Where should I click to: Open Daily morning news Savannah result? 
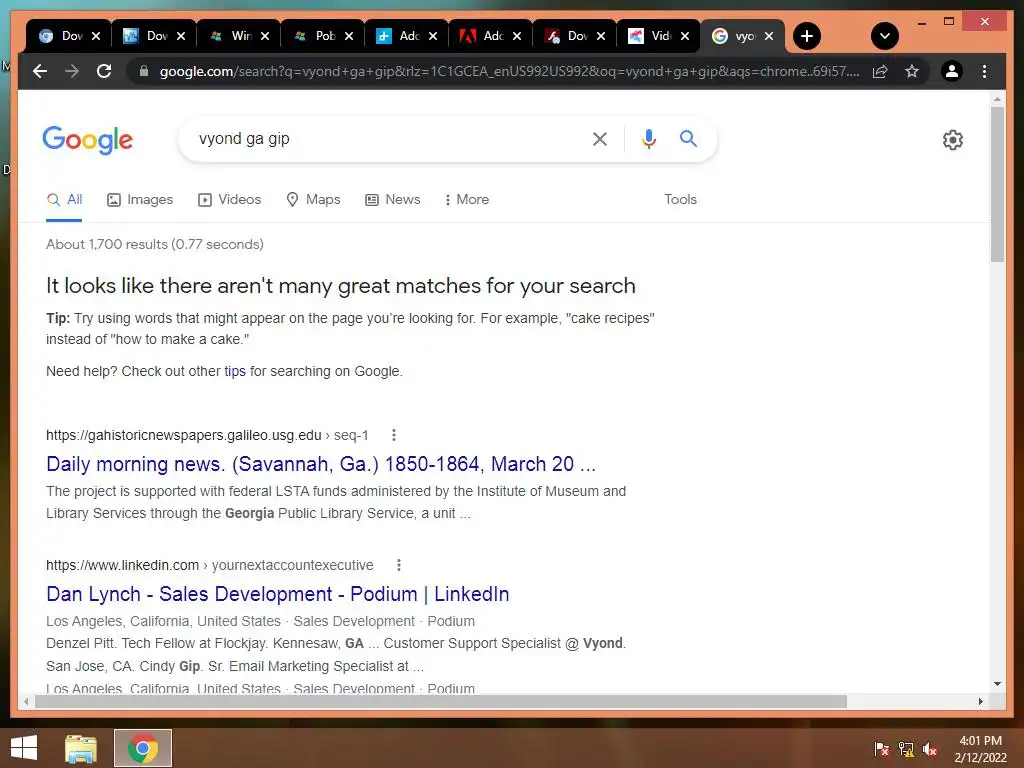tap(321, 464)
